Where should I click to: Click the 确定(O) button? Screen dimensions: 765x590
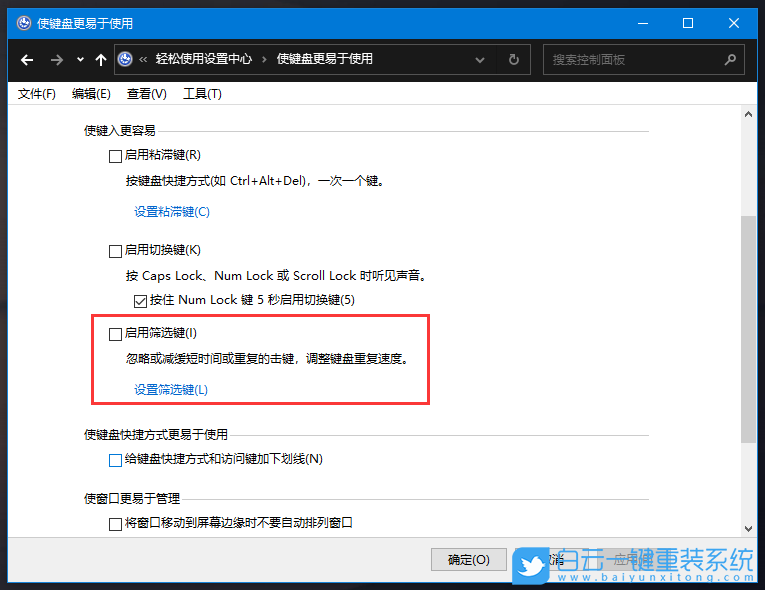(x=469, y=560)
